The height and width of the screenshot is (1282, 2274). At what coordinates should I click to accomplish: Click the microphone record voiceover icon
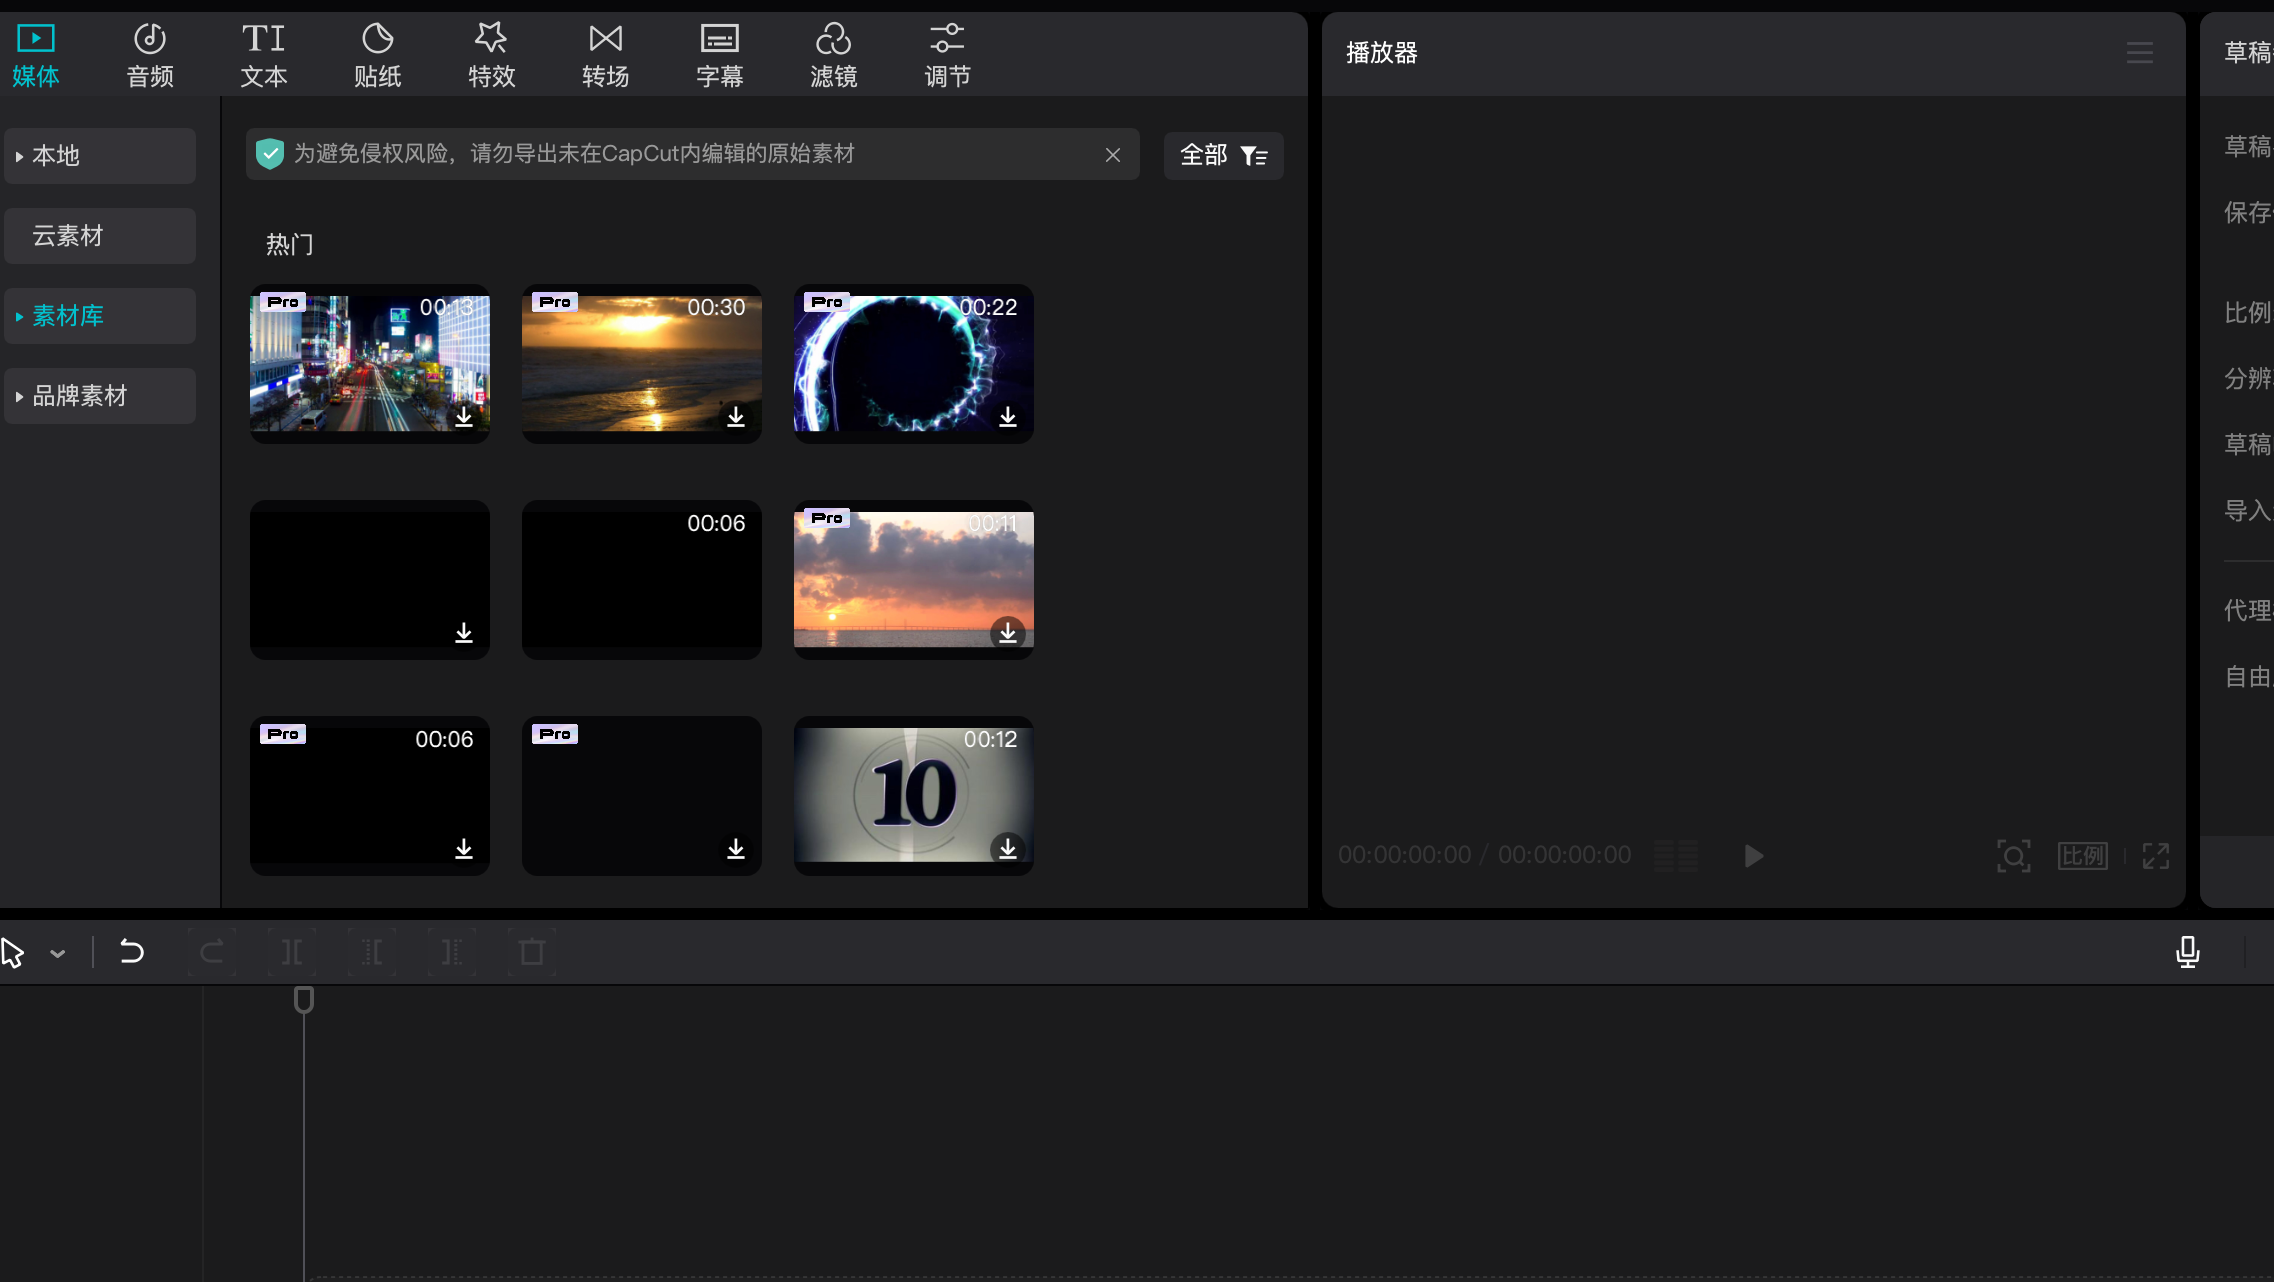tap(2187, 952)
